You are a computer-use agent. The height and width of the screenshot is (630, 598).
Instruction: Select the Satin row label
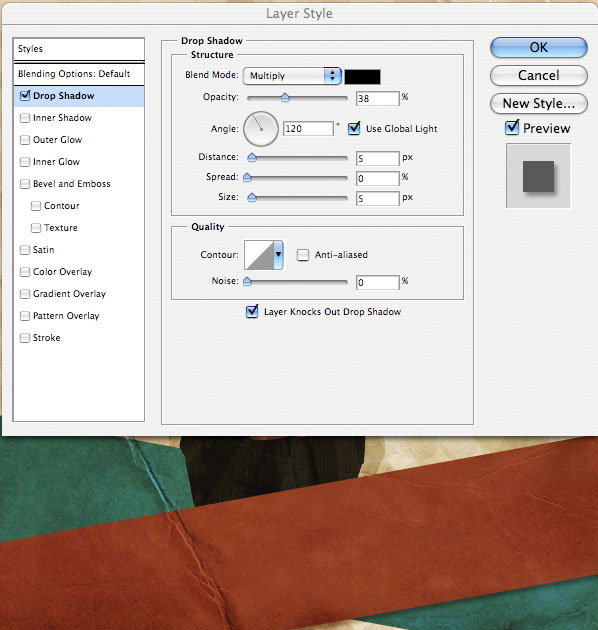pos(43,250)
